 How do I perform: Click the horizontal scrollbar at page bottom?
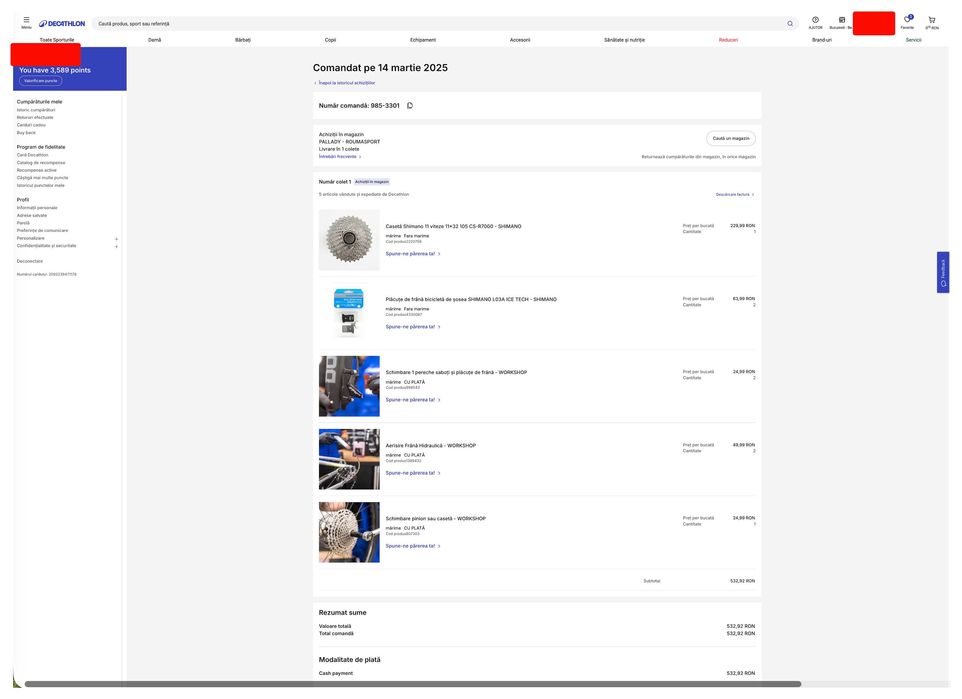[x=413, y=684]
